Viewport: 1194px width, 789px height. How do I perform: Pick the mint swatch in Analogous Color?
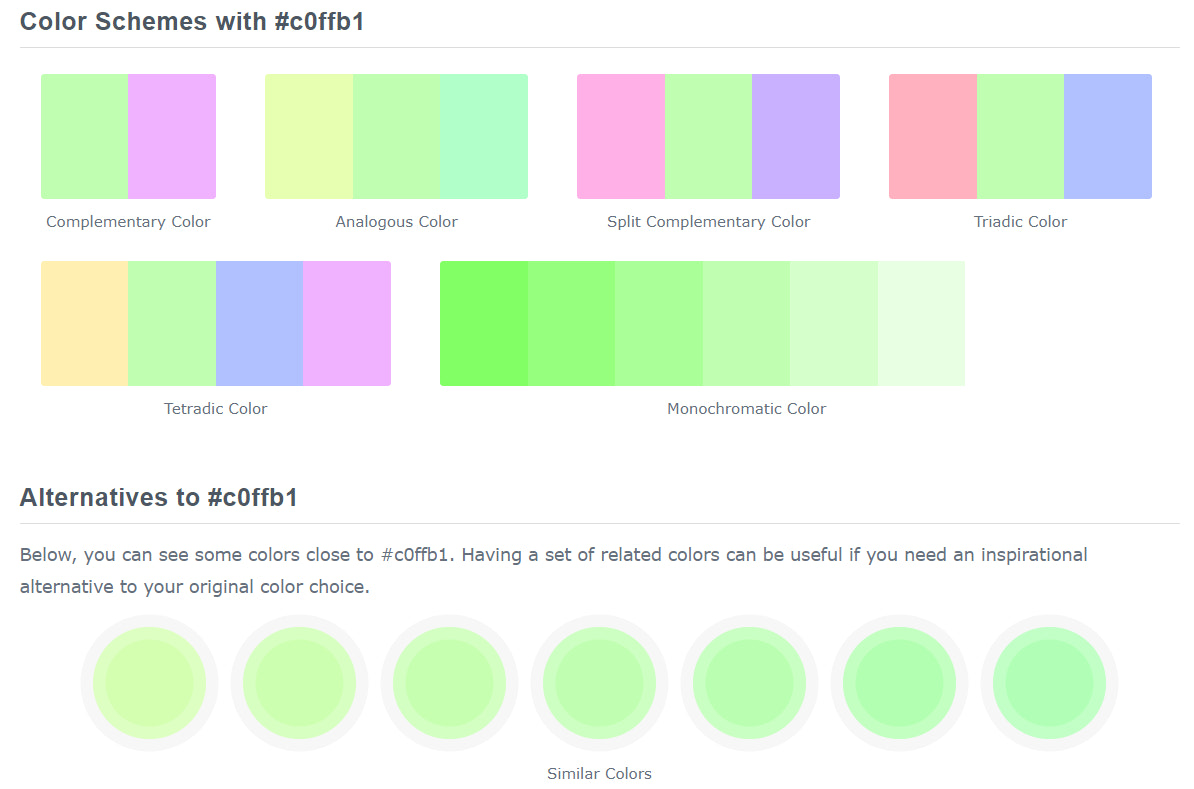pos(484,136)
